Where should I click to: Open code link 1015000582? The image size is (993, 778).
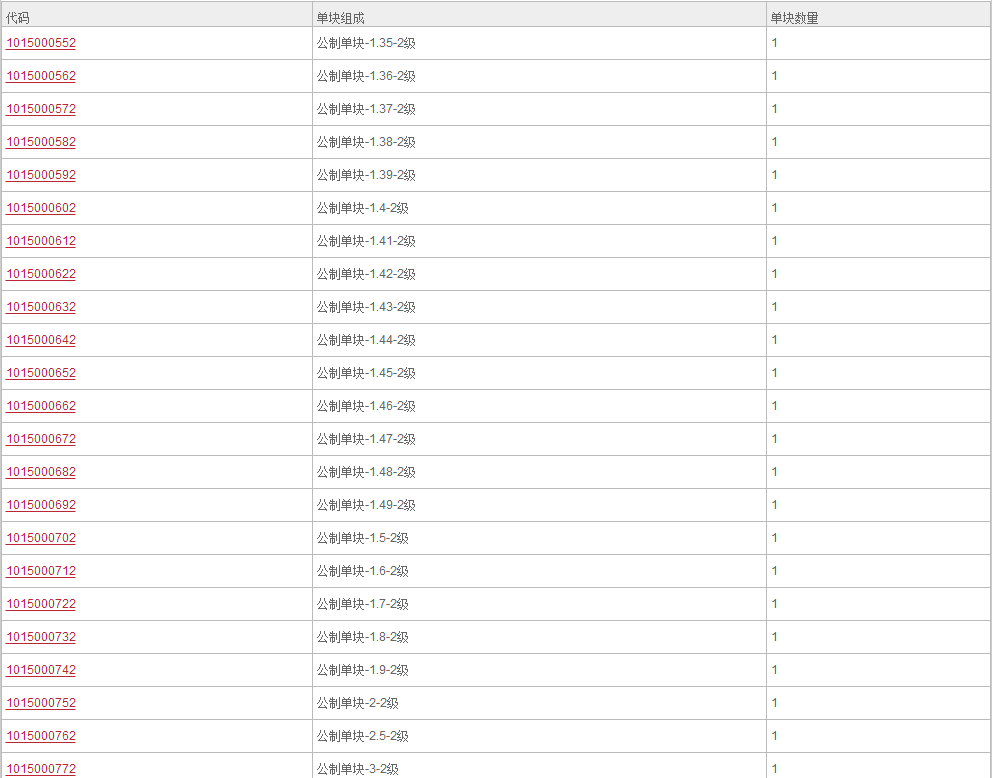click(41, 142)
